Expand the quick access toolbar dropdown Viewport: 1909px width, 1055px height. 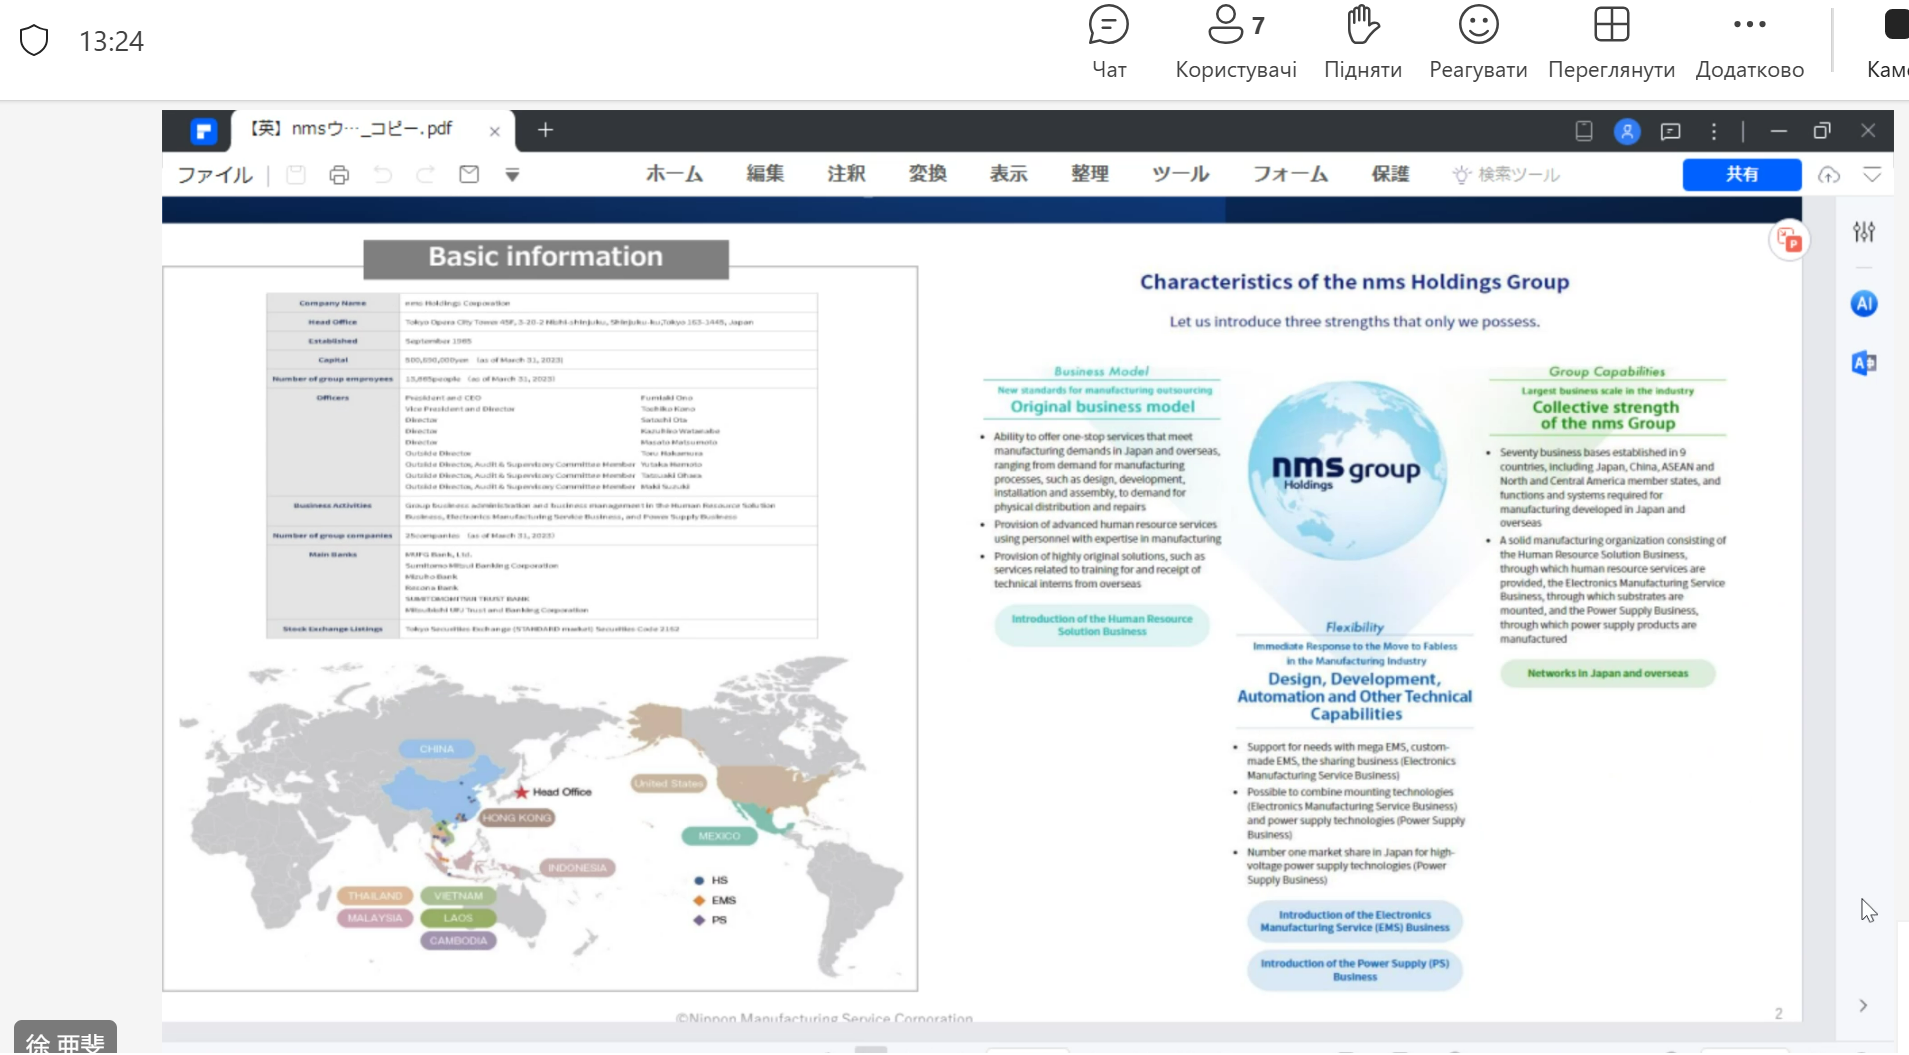(x=512, y=175)
